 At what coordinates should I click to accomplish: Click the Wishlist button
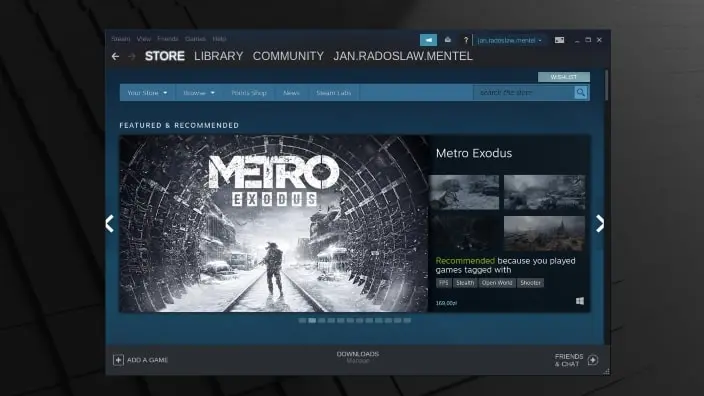pyautogui.click(x=564, y=77)
